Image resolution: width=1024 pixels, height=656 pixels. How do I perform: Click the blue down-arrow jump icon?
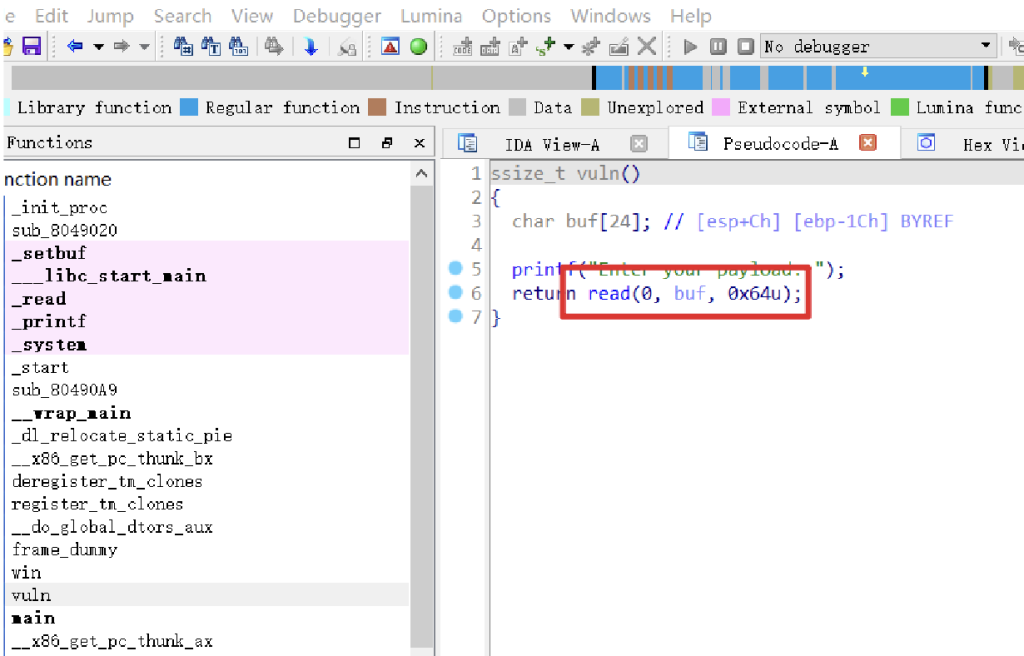click(311, 47)
